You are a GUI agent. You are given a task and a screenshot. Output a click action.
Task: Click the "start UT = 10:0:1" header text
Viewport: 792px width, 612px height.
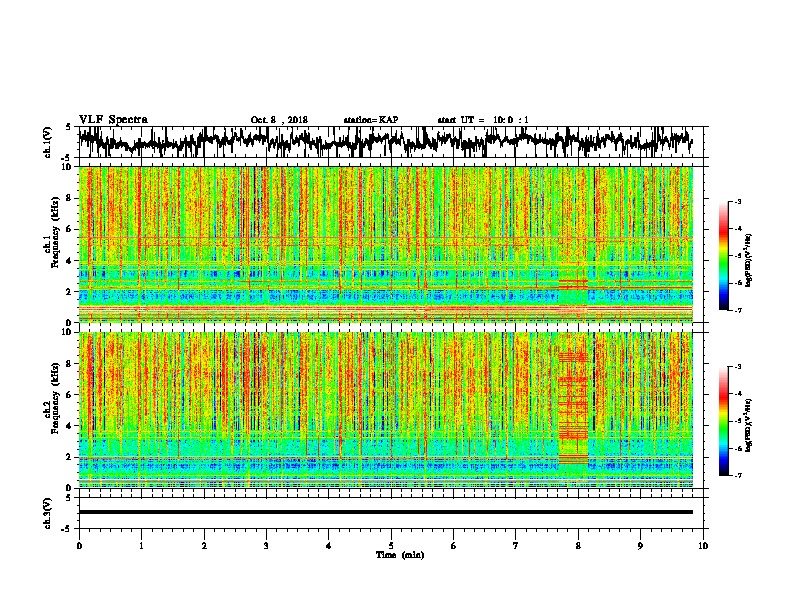click(483, 120)
